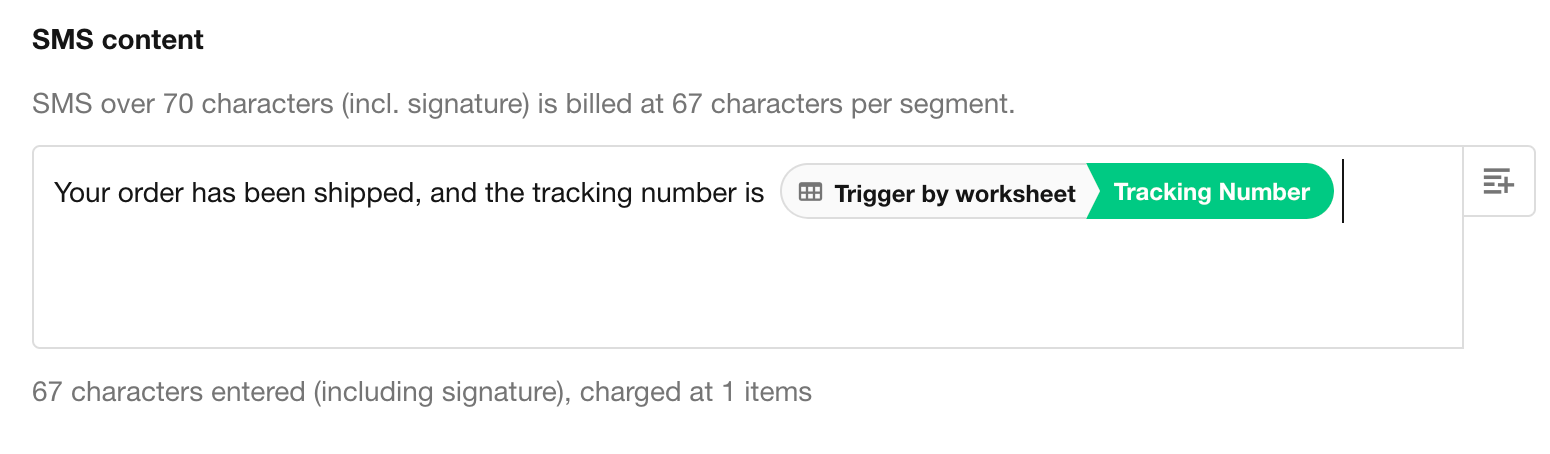The image size is (1550, 454).
Task: Click the "(including signature)" text in the counter
Action: click(440, 392)
